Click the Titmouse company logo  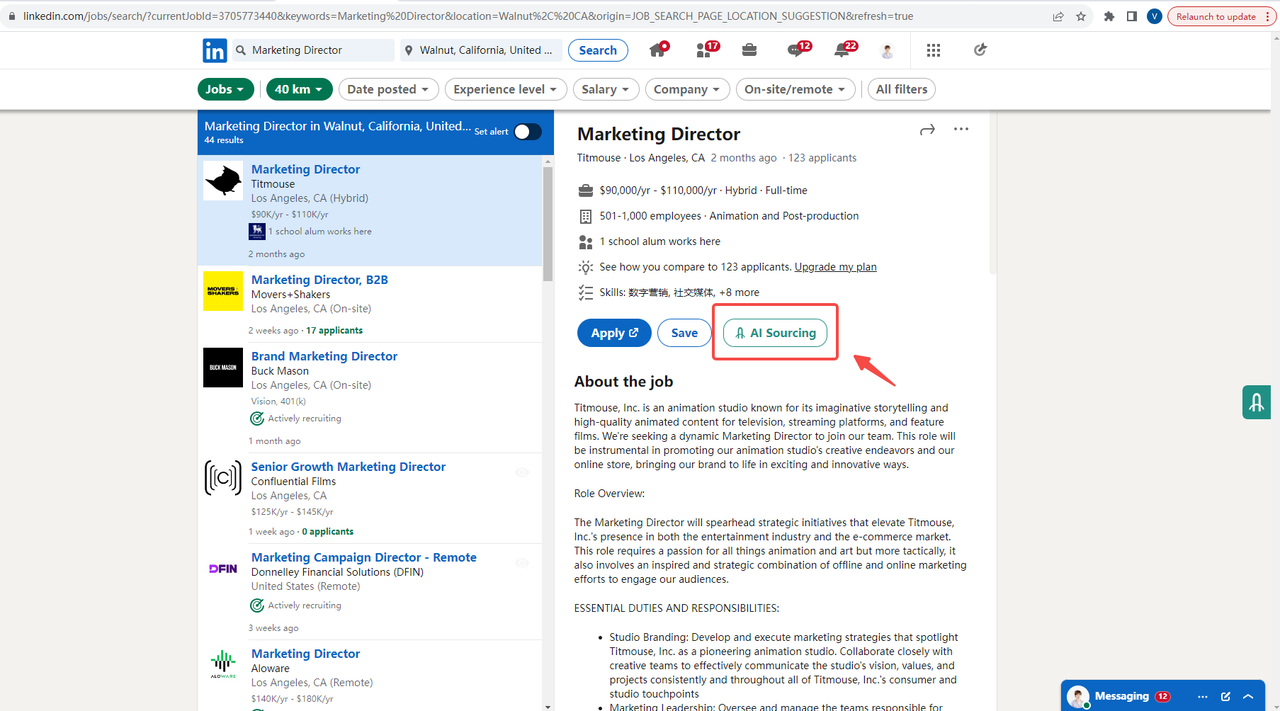coord(223,181)
